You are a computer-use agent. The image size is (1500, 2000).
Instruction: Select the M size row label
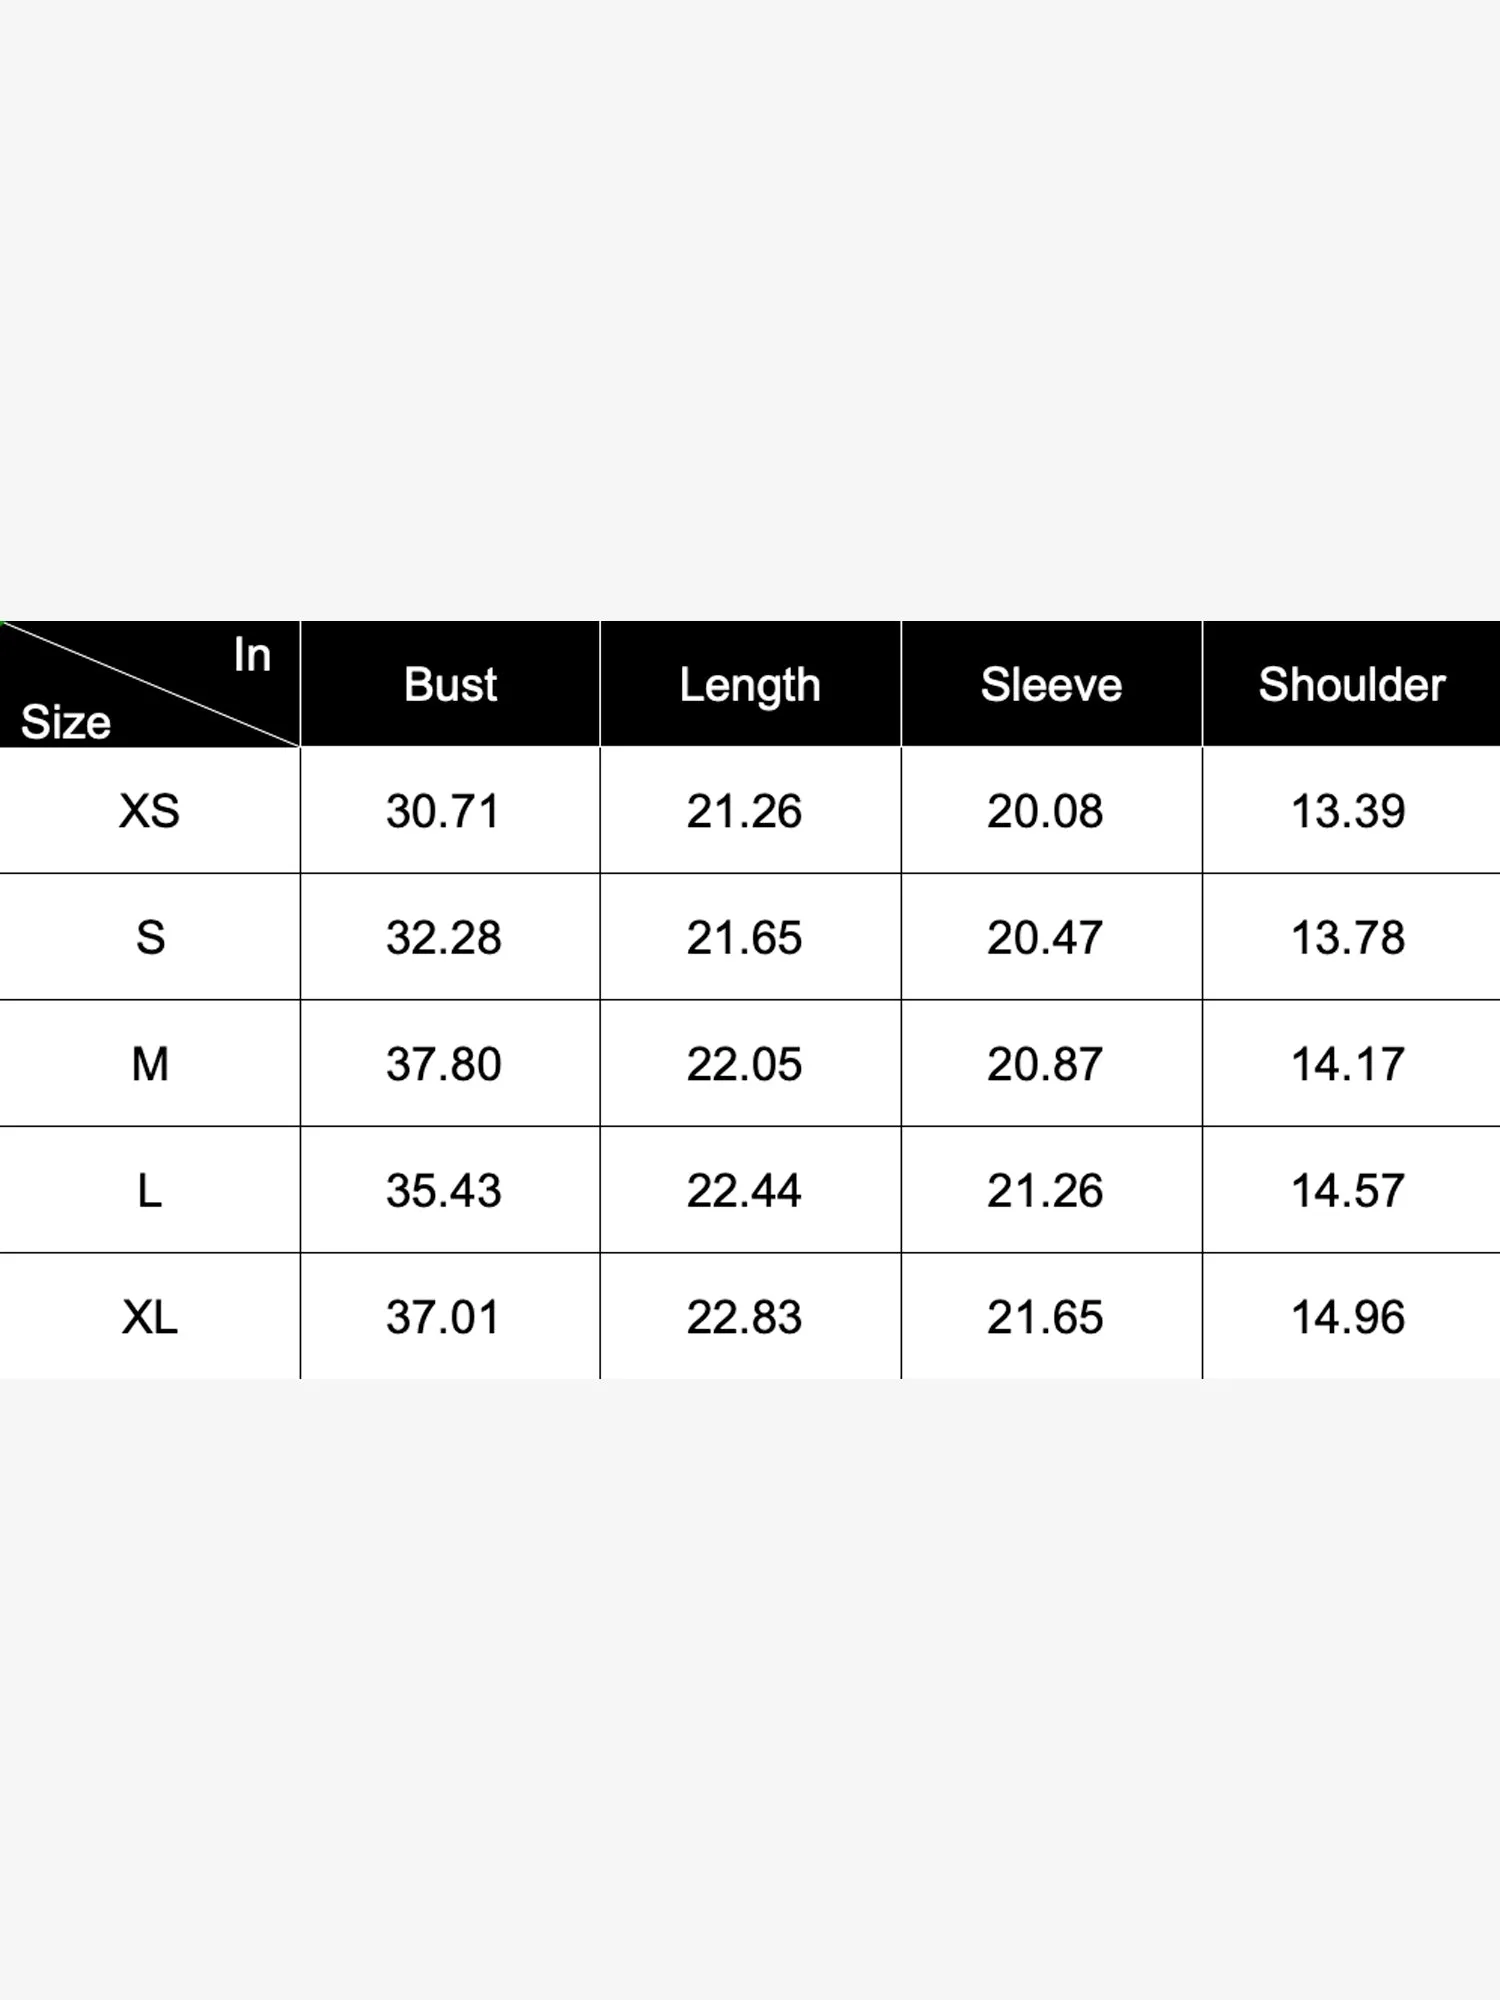coord(150,1064)
